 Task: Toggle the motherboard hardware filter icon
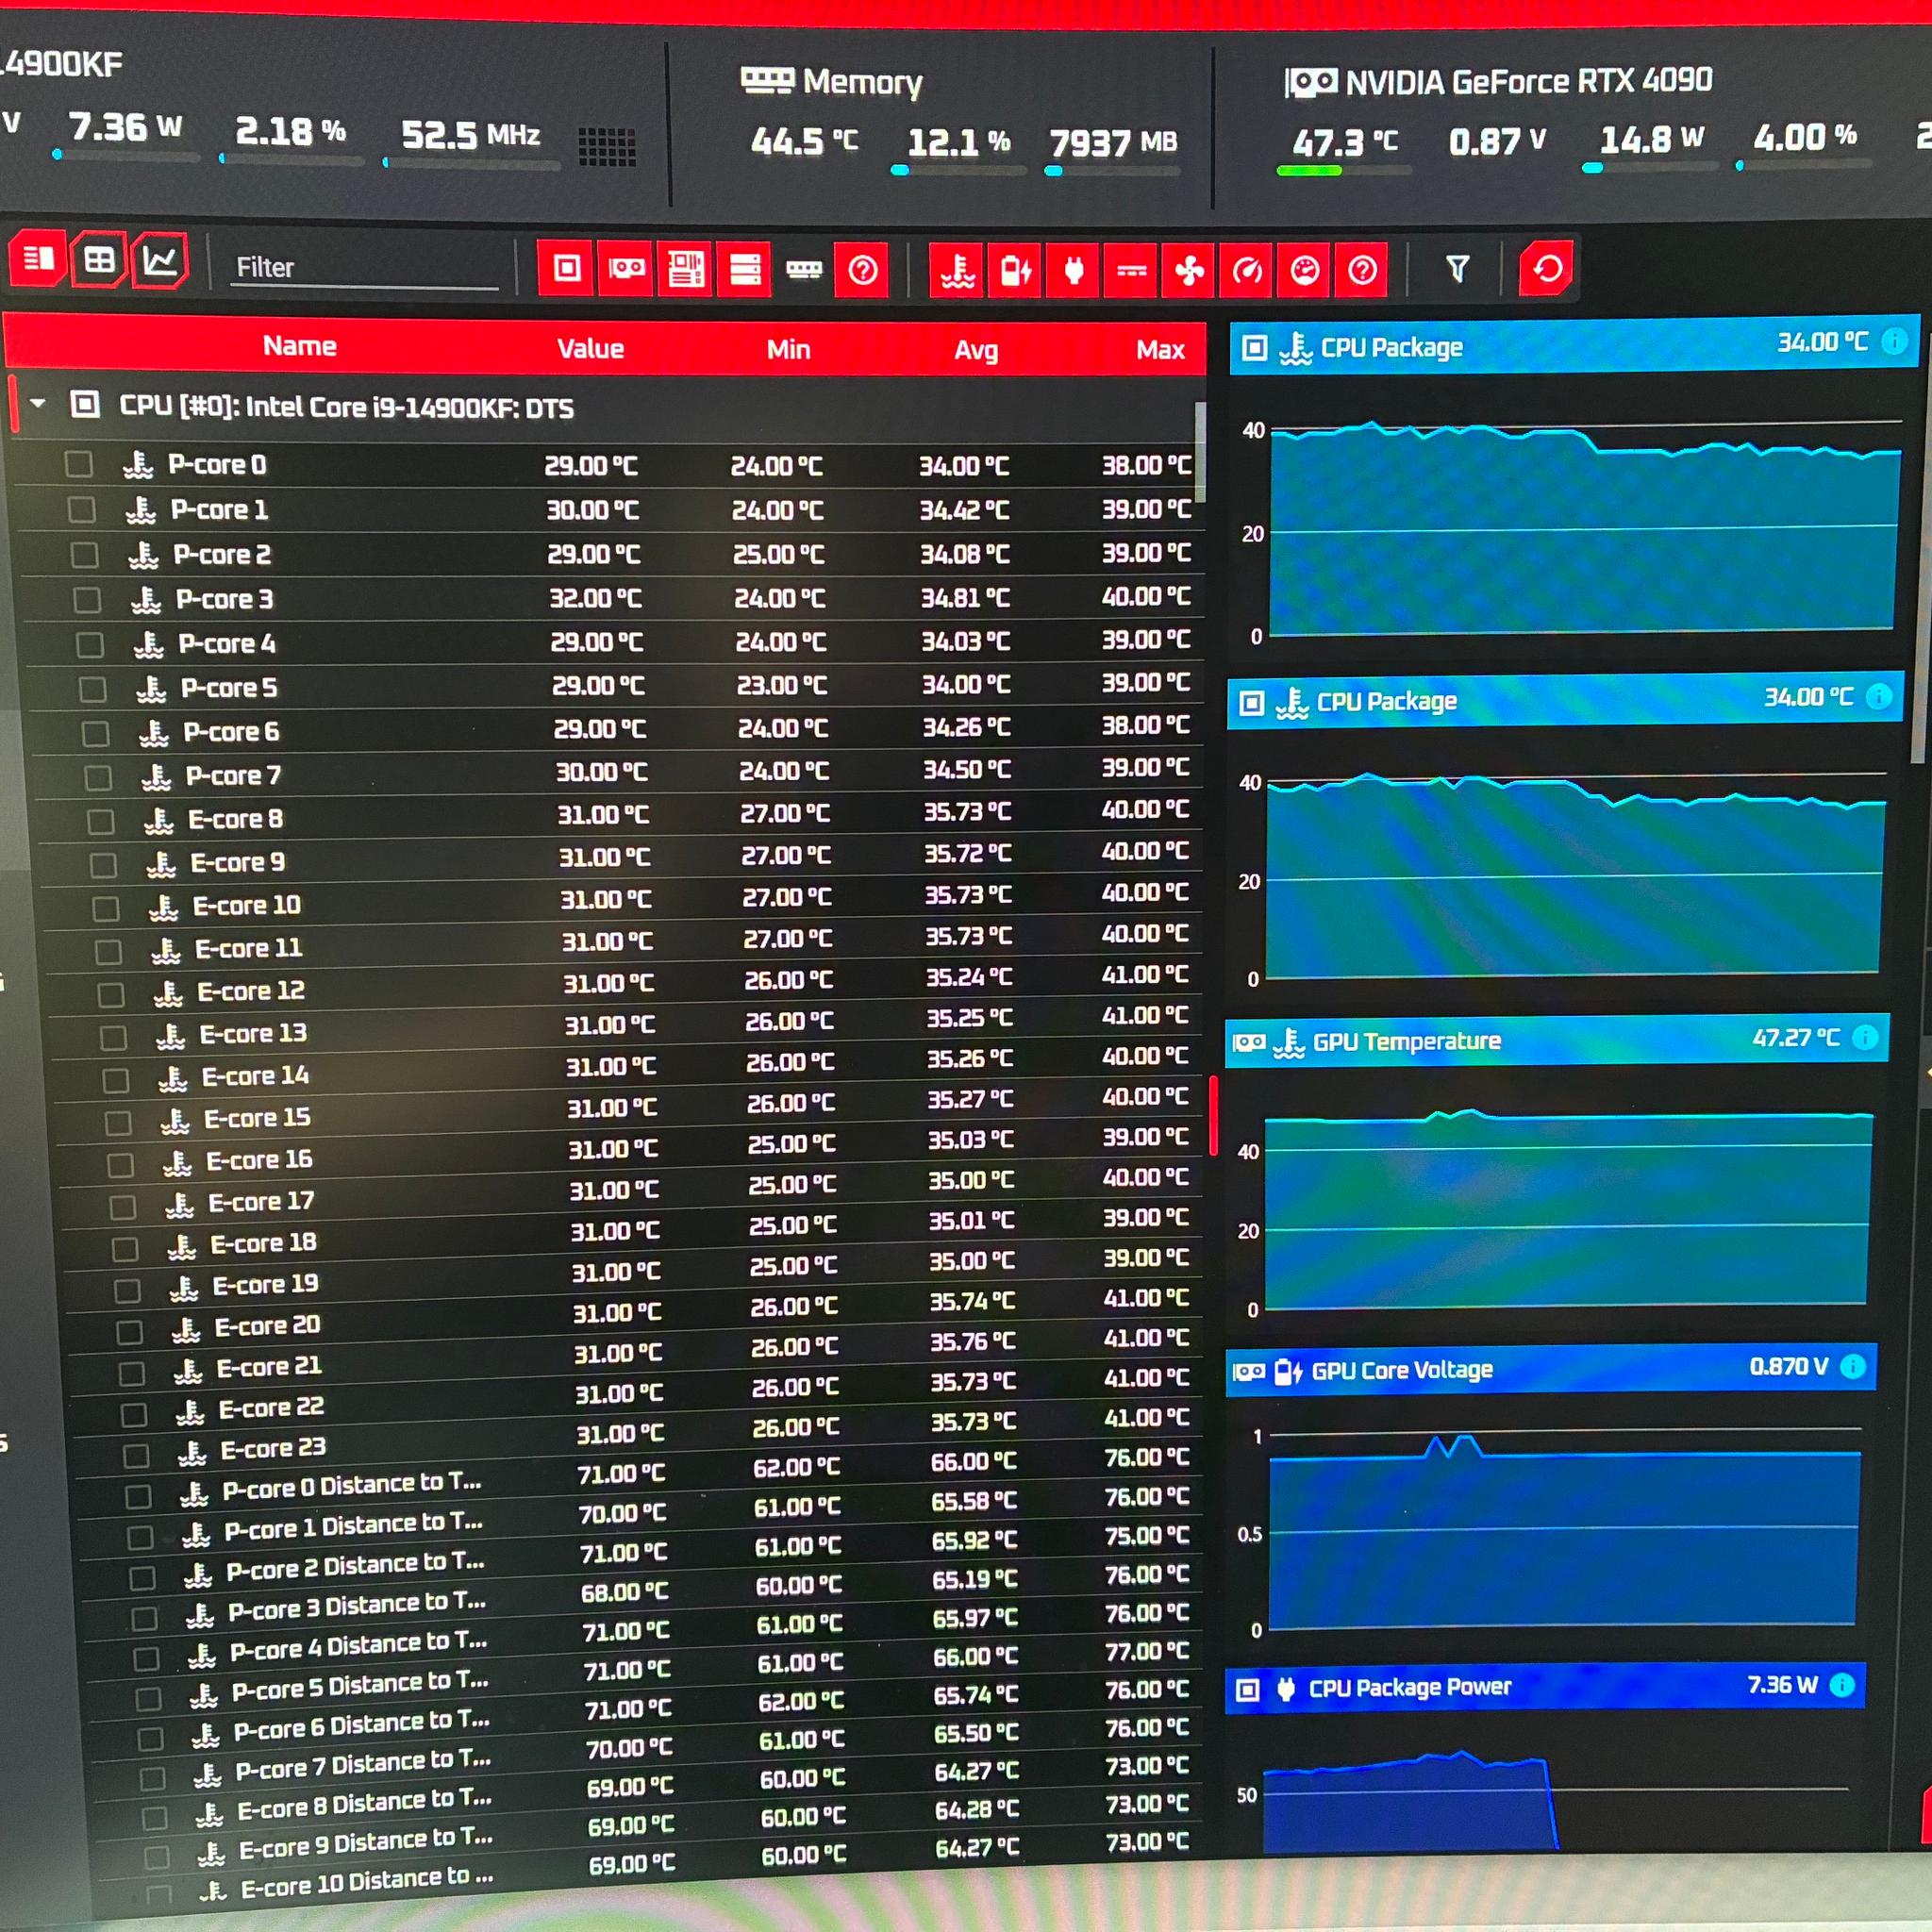[685, 269]
